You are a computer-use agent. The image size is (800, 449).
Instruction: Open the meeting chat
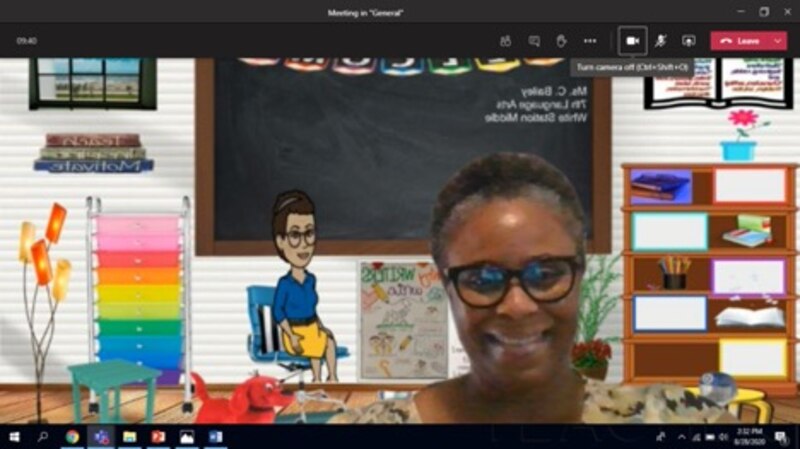coord(534,41)
